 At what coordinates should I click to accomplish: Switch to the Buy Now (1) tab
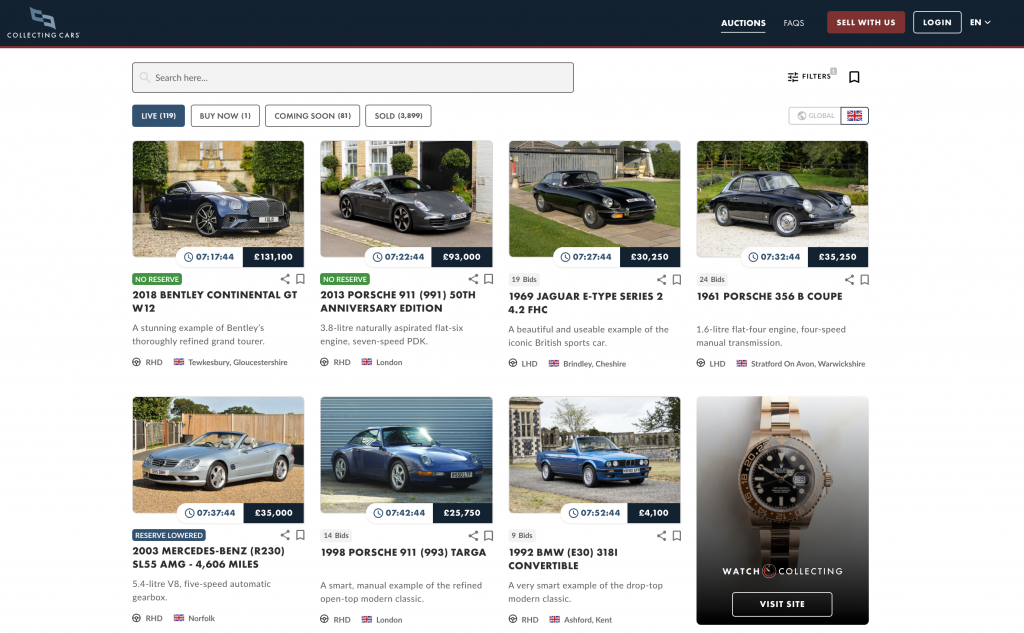pyautogui.click(x=225, y=116)
